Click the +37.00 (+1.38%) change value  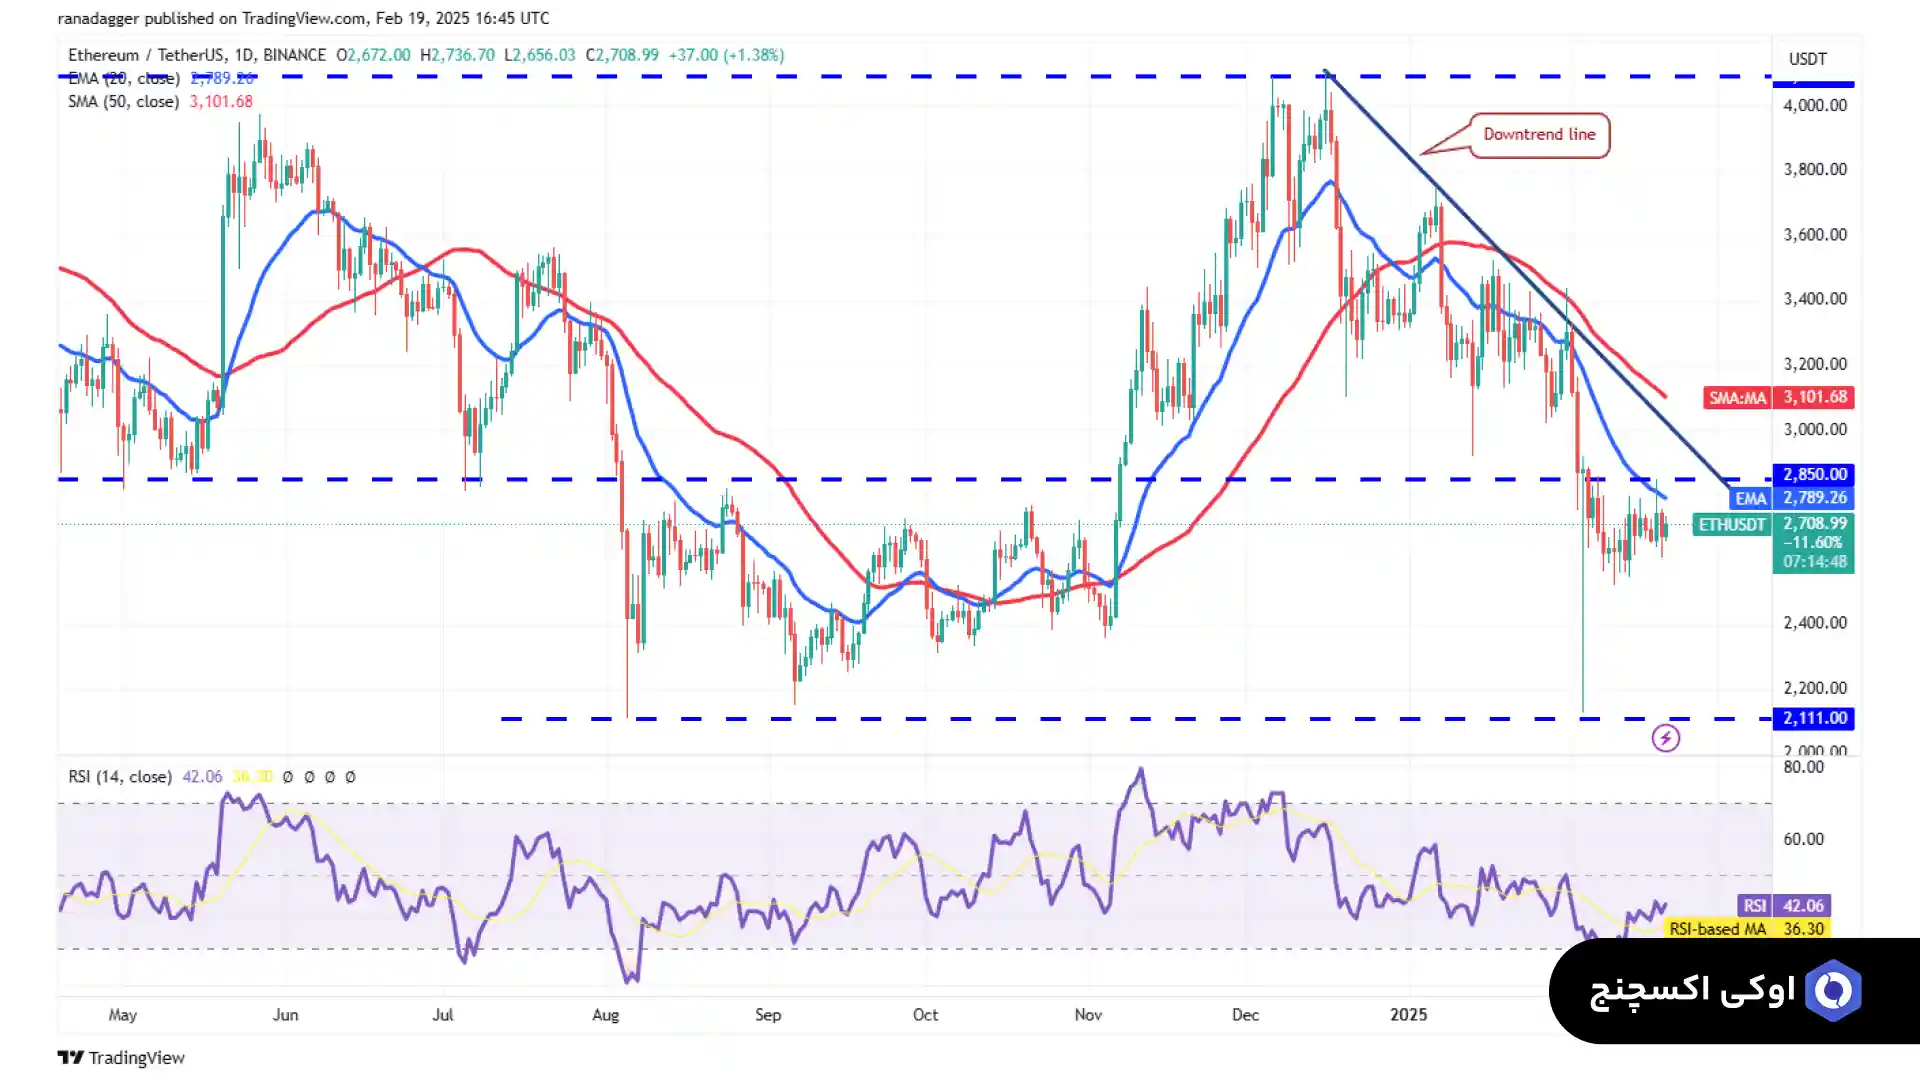[726, 55]
